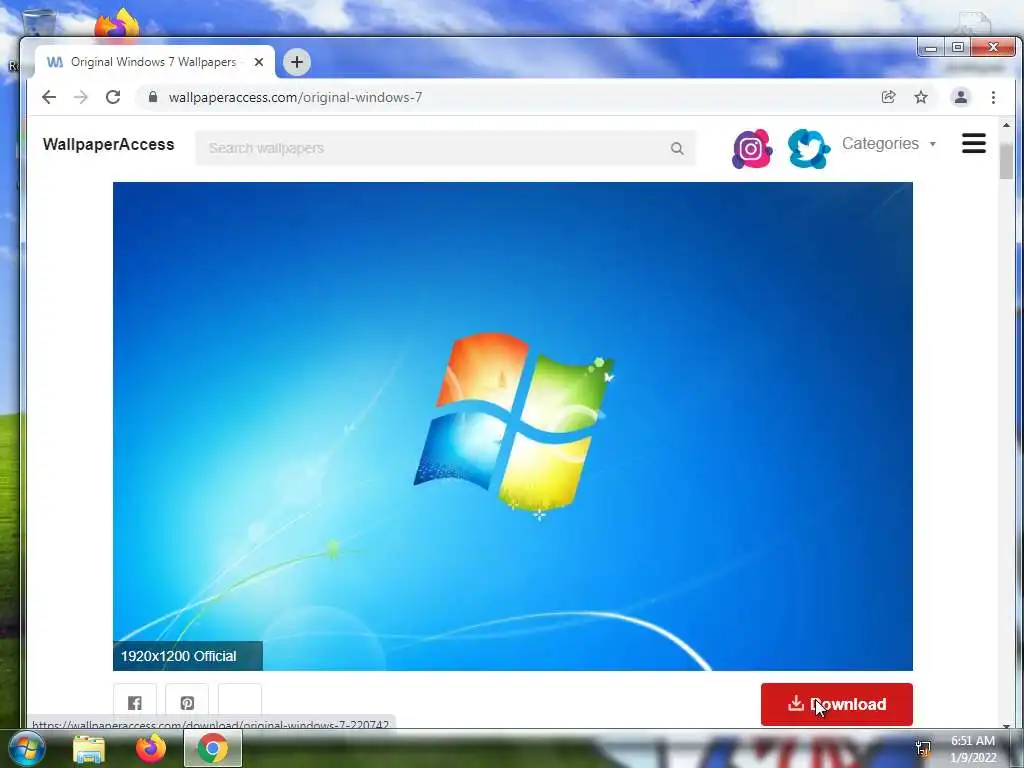Share on Pinterest icon button
Viewport: 1024px width, 768px height.
(x=187, y=703)
